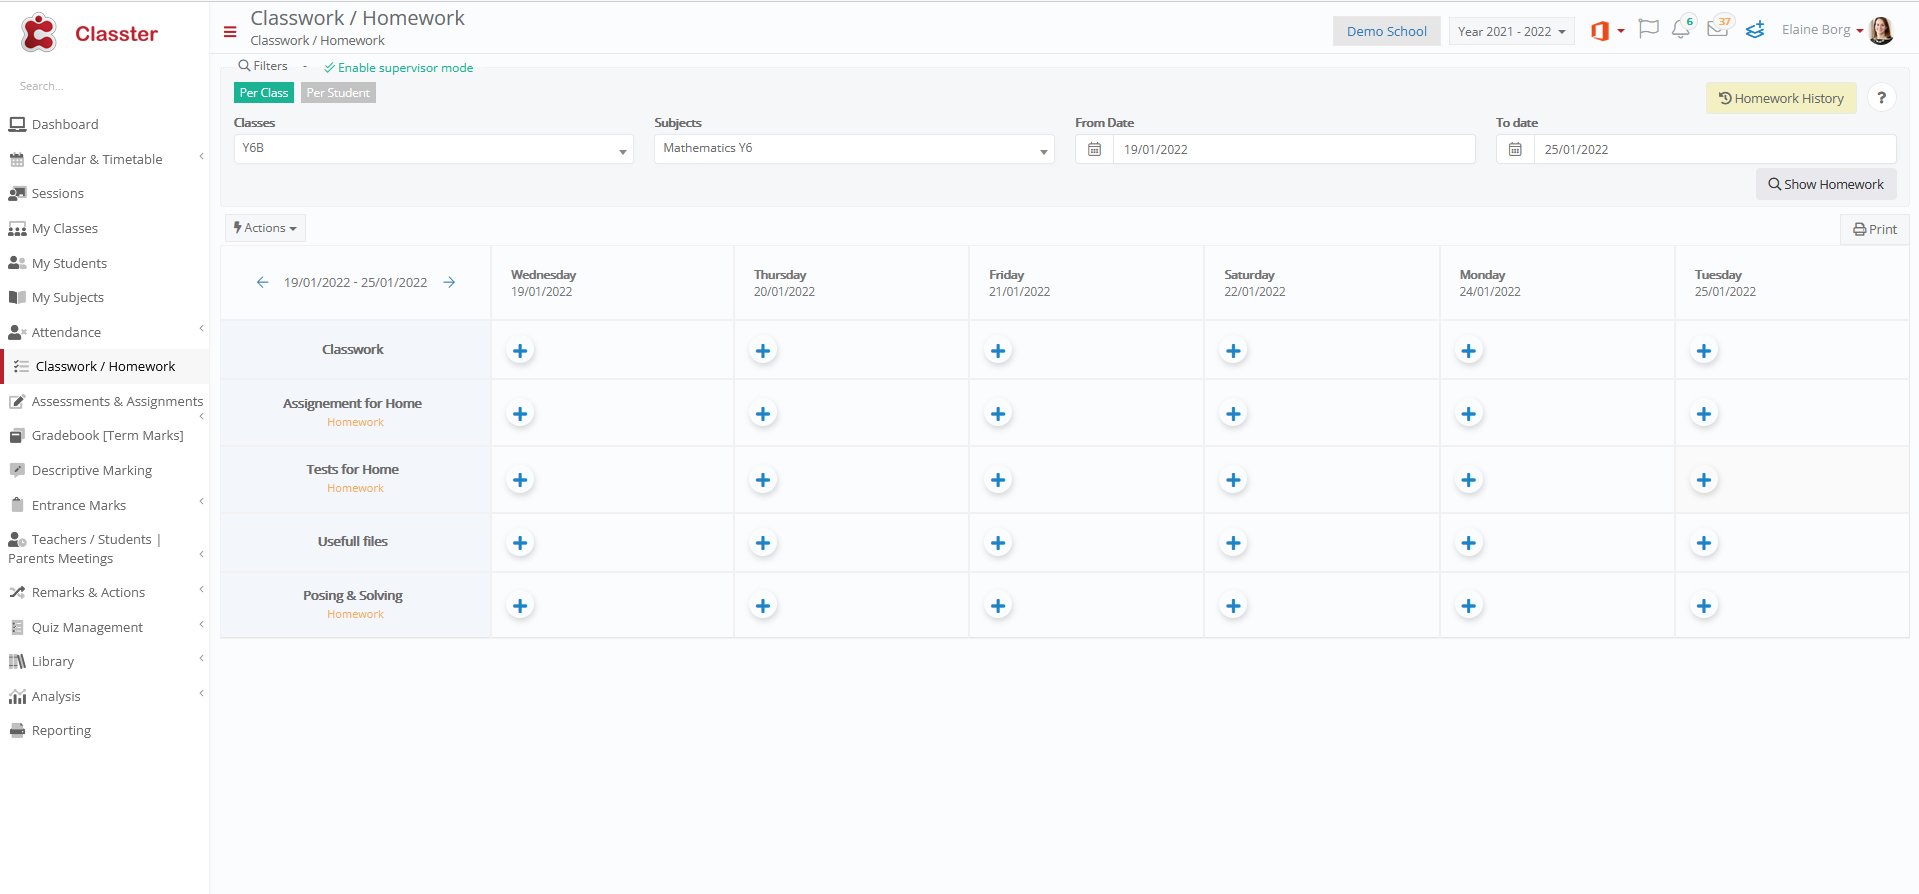This screenshot has height=894, width=1919.
Task: Go to previous week with left arrow
Action: click(x=262, y=282)
